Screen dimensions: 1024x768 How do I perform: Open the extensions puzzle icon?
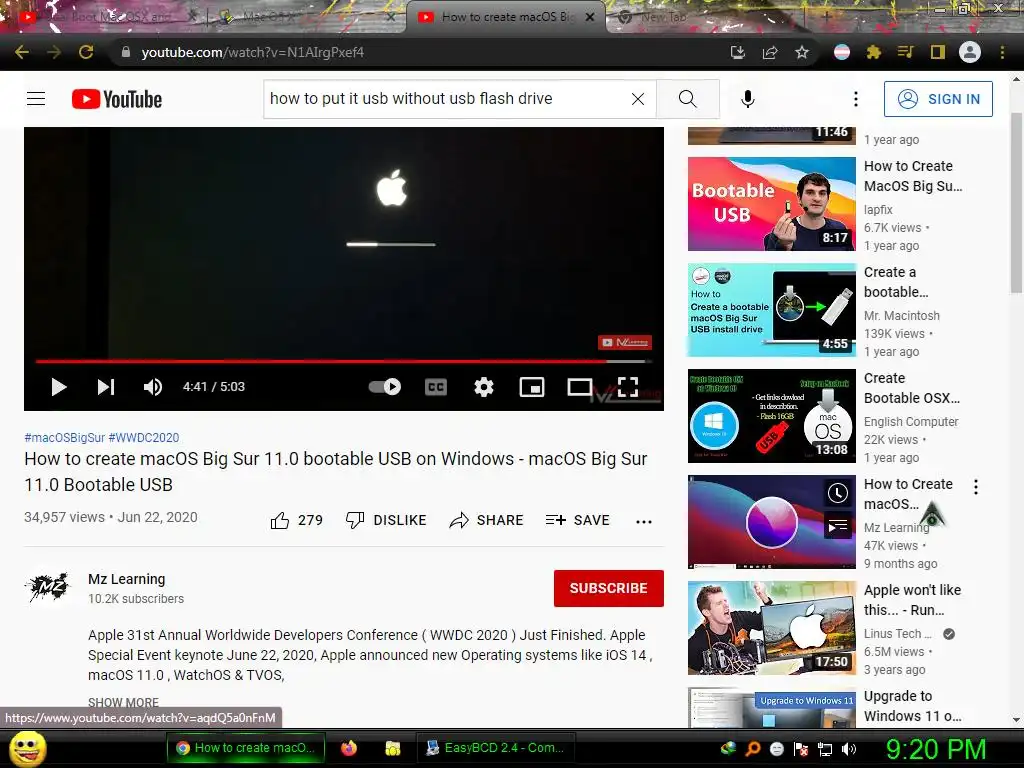(874, 52)
